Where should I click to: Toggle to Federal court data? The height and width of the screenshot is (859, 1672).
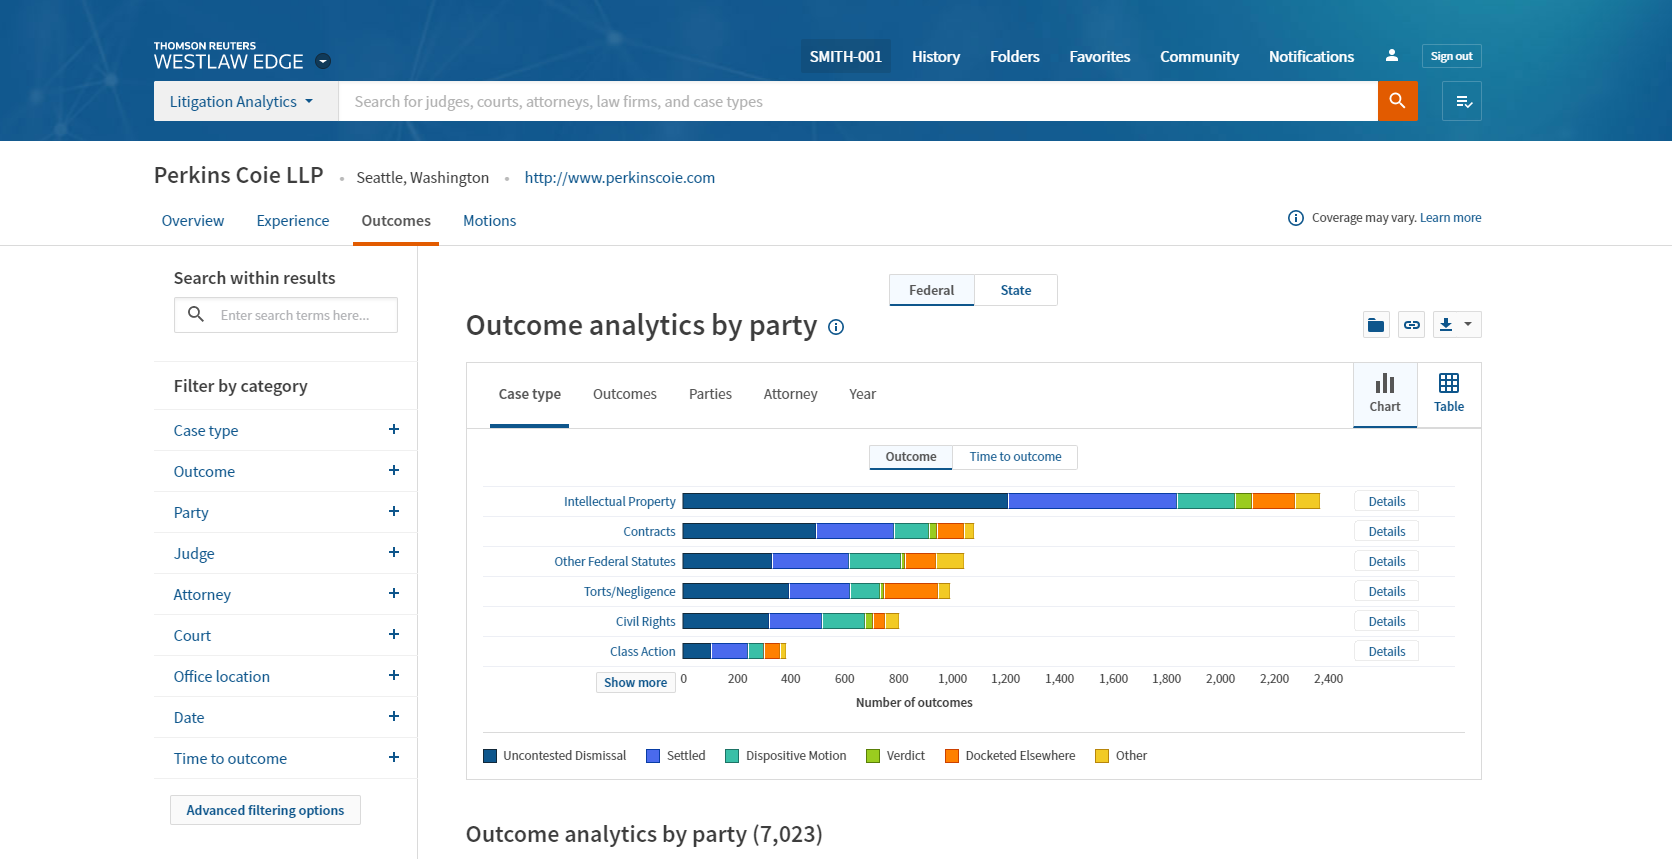click(931, 290)
